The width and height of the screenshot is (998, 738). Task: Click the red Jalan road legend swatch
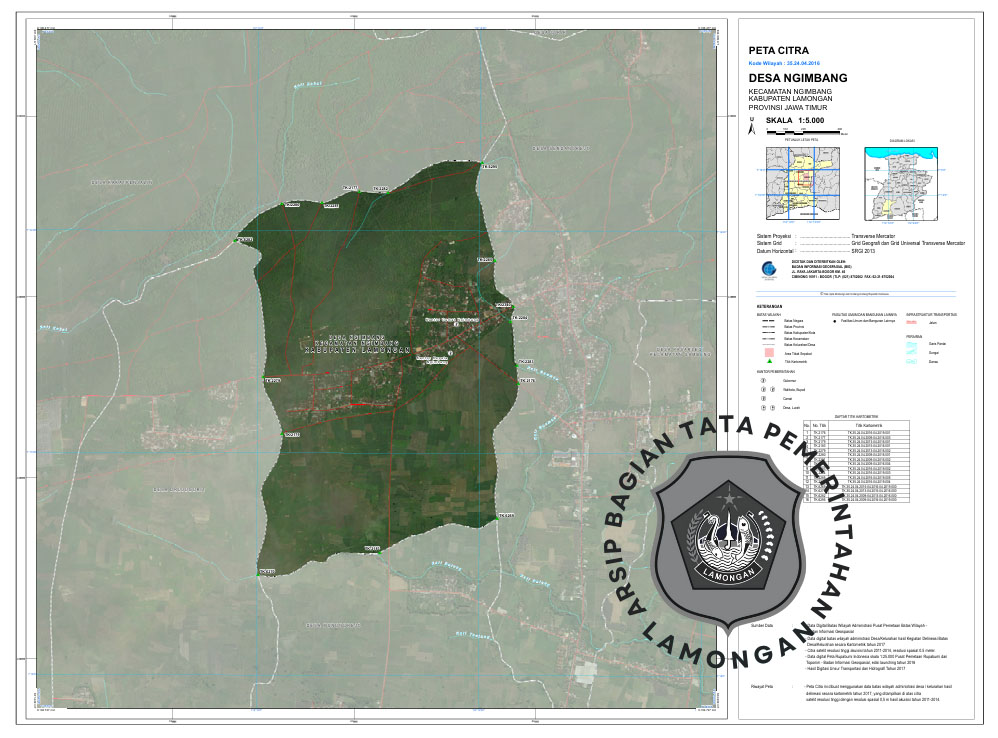click(x=911, y=322)
